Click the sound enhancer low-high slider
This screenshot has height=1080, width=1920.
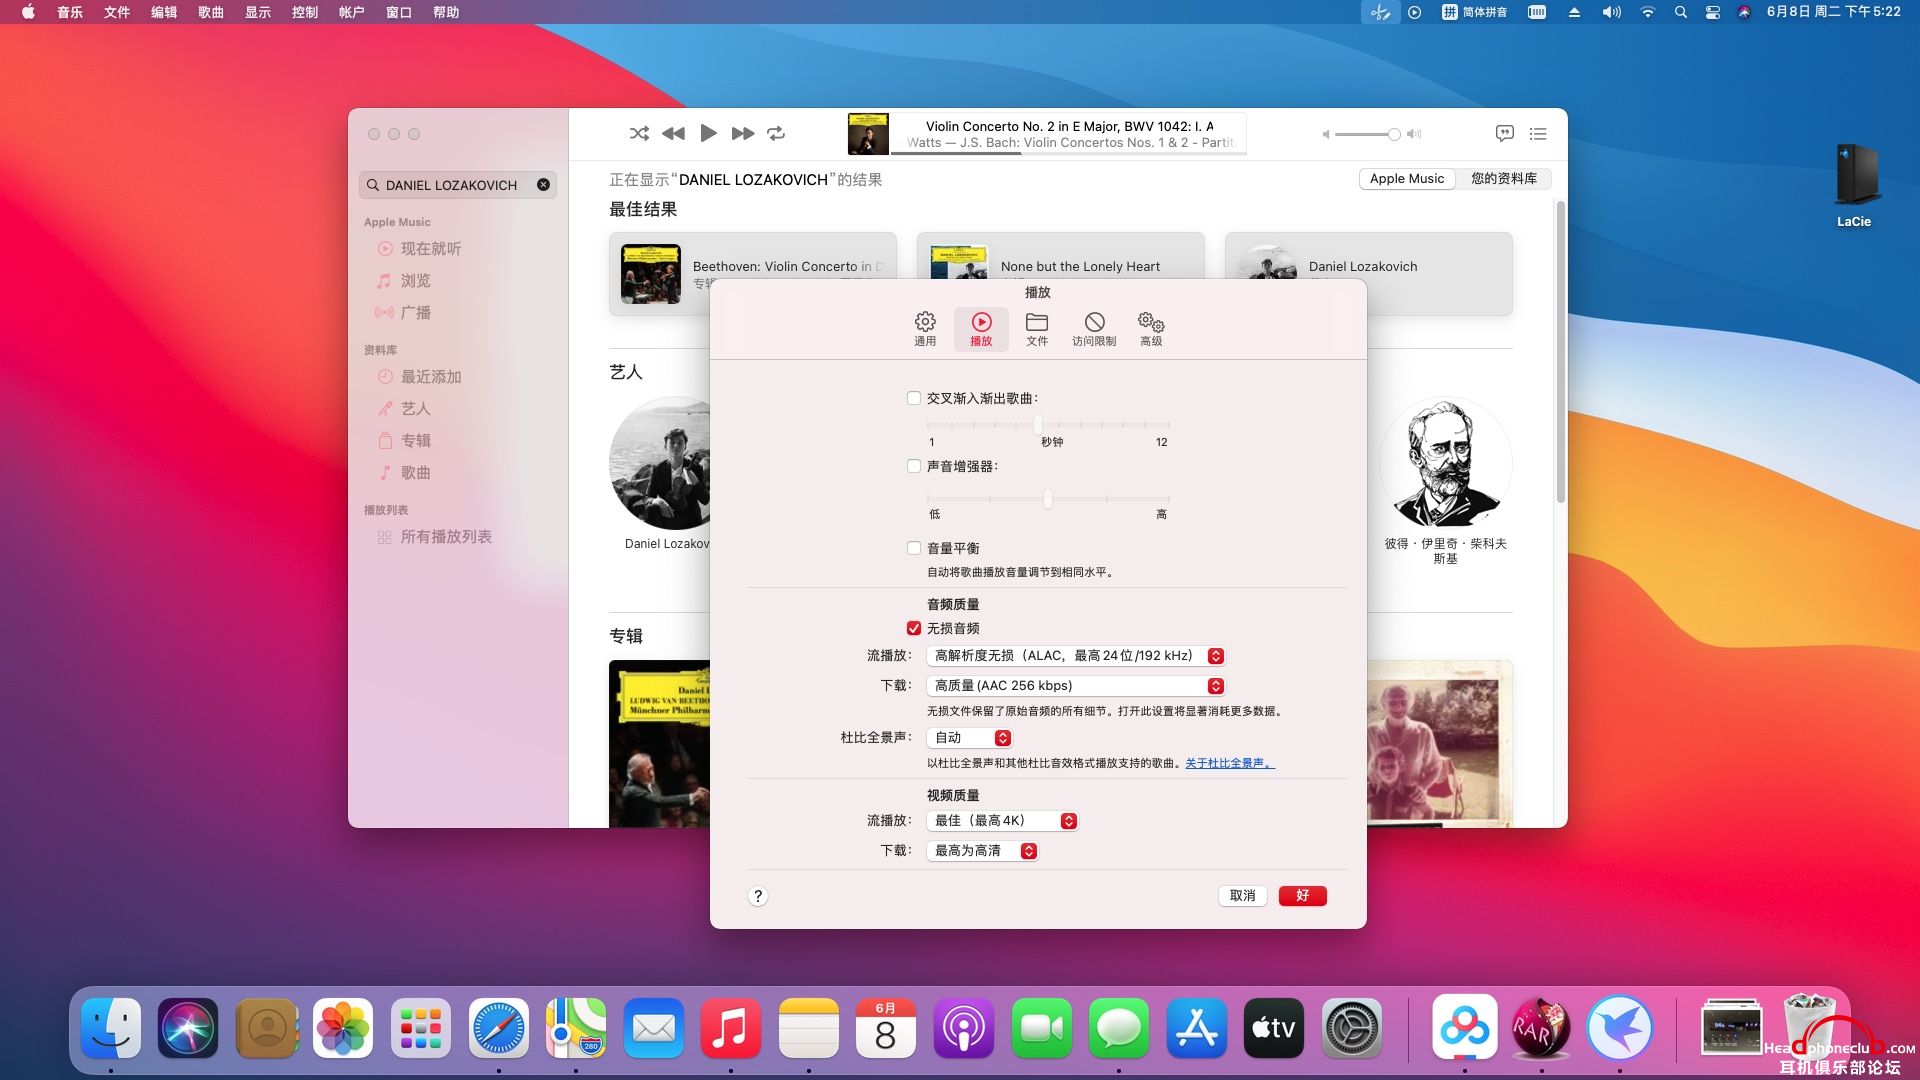(1048, 498)
